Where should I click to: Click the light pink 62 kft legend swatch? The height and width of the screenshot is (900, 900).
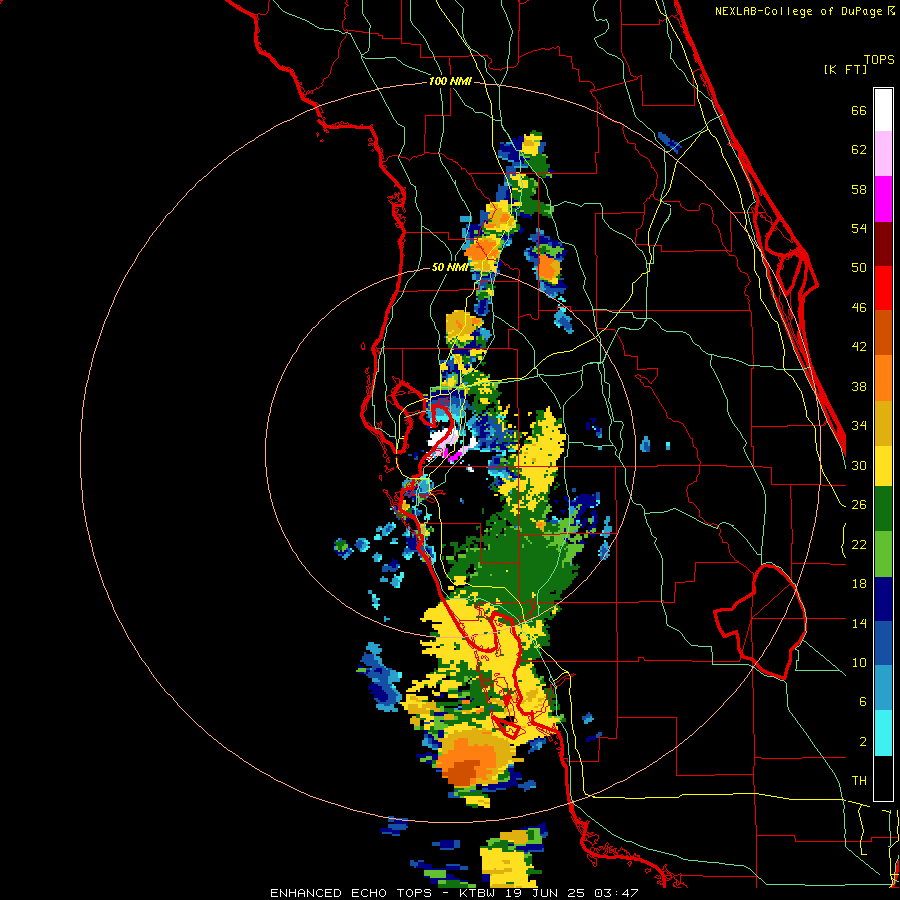[x=883, y=154]
